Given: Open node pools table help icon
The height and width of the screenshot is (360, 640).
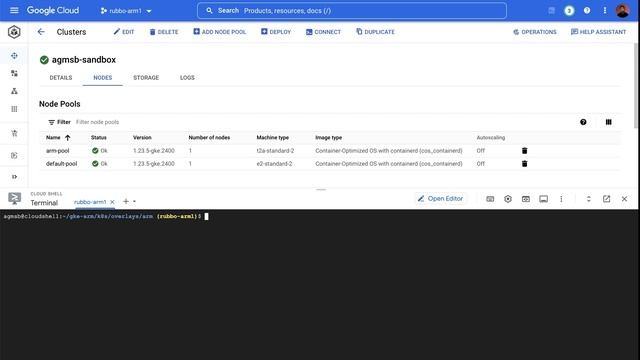Looking at the screenshot, I should coord(583,122).
